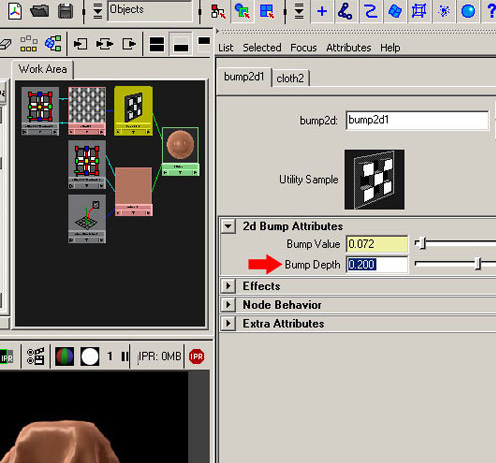Toggle the top-and-bottom panels layout
The image size is (496, 463).
tap(157, 44)
